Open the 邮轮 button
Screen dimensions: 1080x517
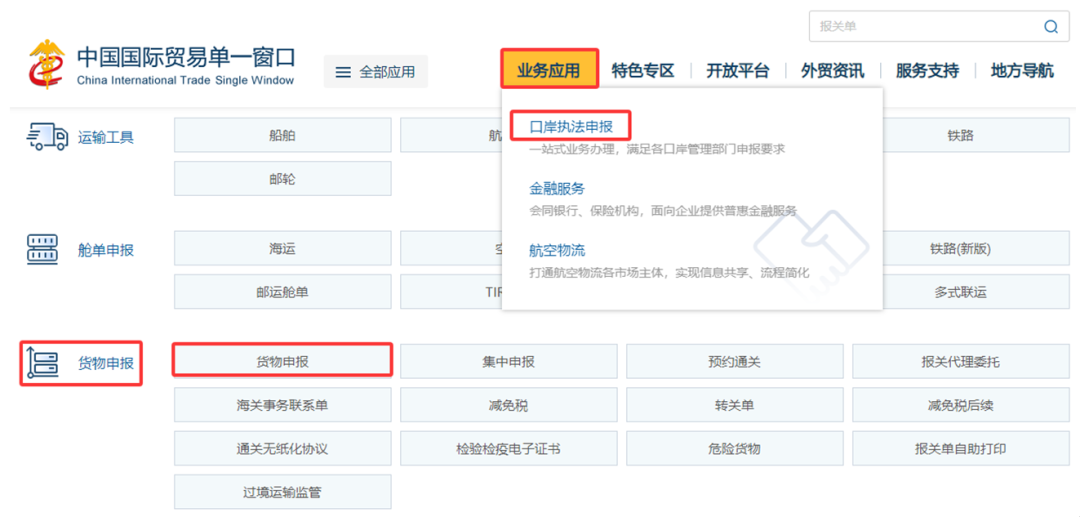(x=282, y=178)
